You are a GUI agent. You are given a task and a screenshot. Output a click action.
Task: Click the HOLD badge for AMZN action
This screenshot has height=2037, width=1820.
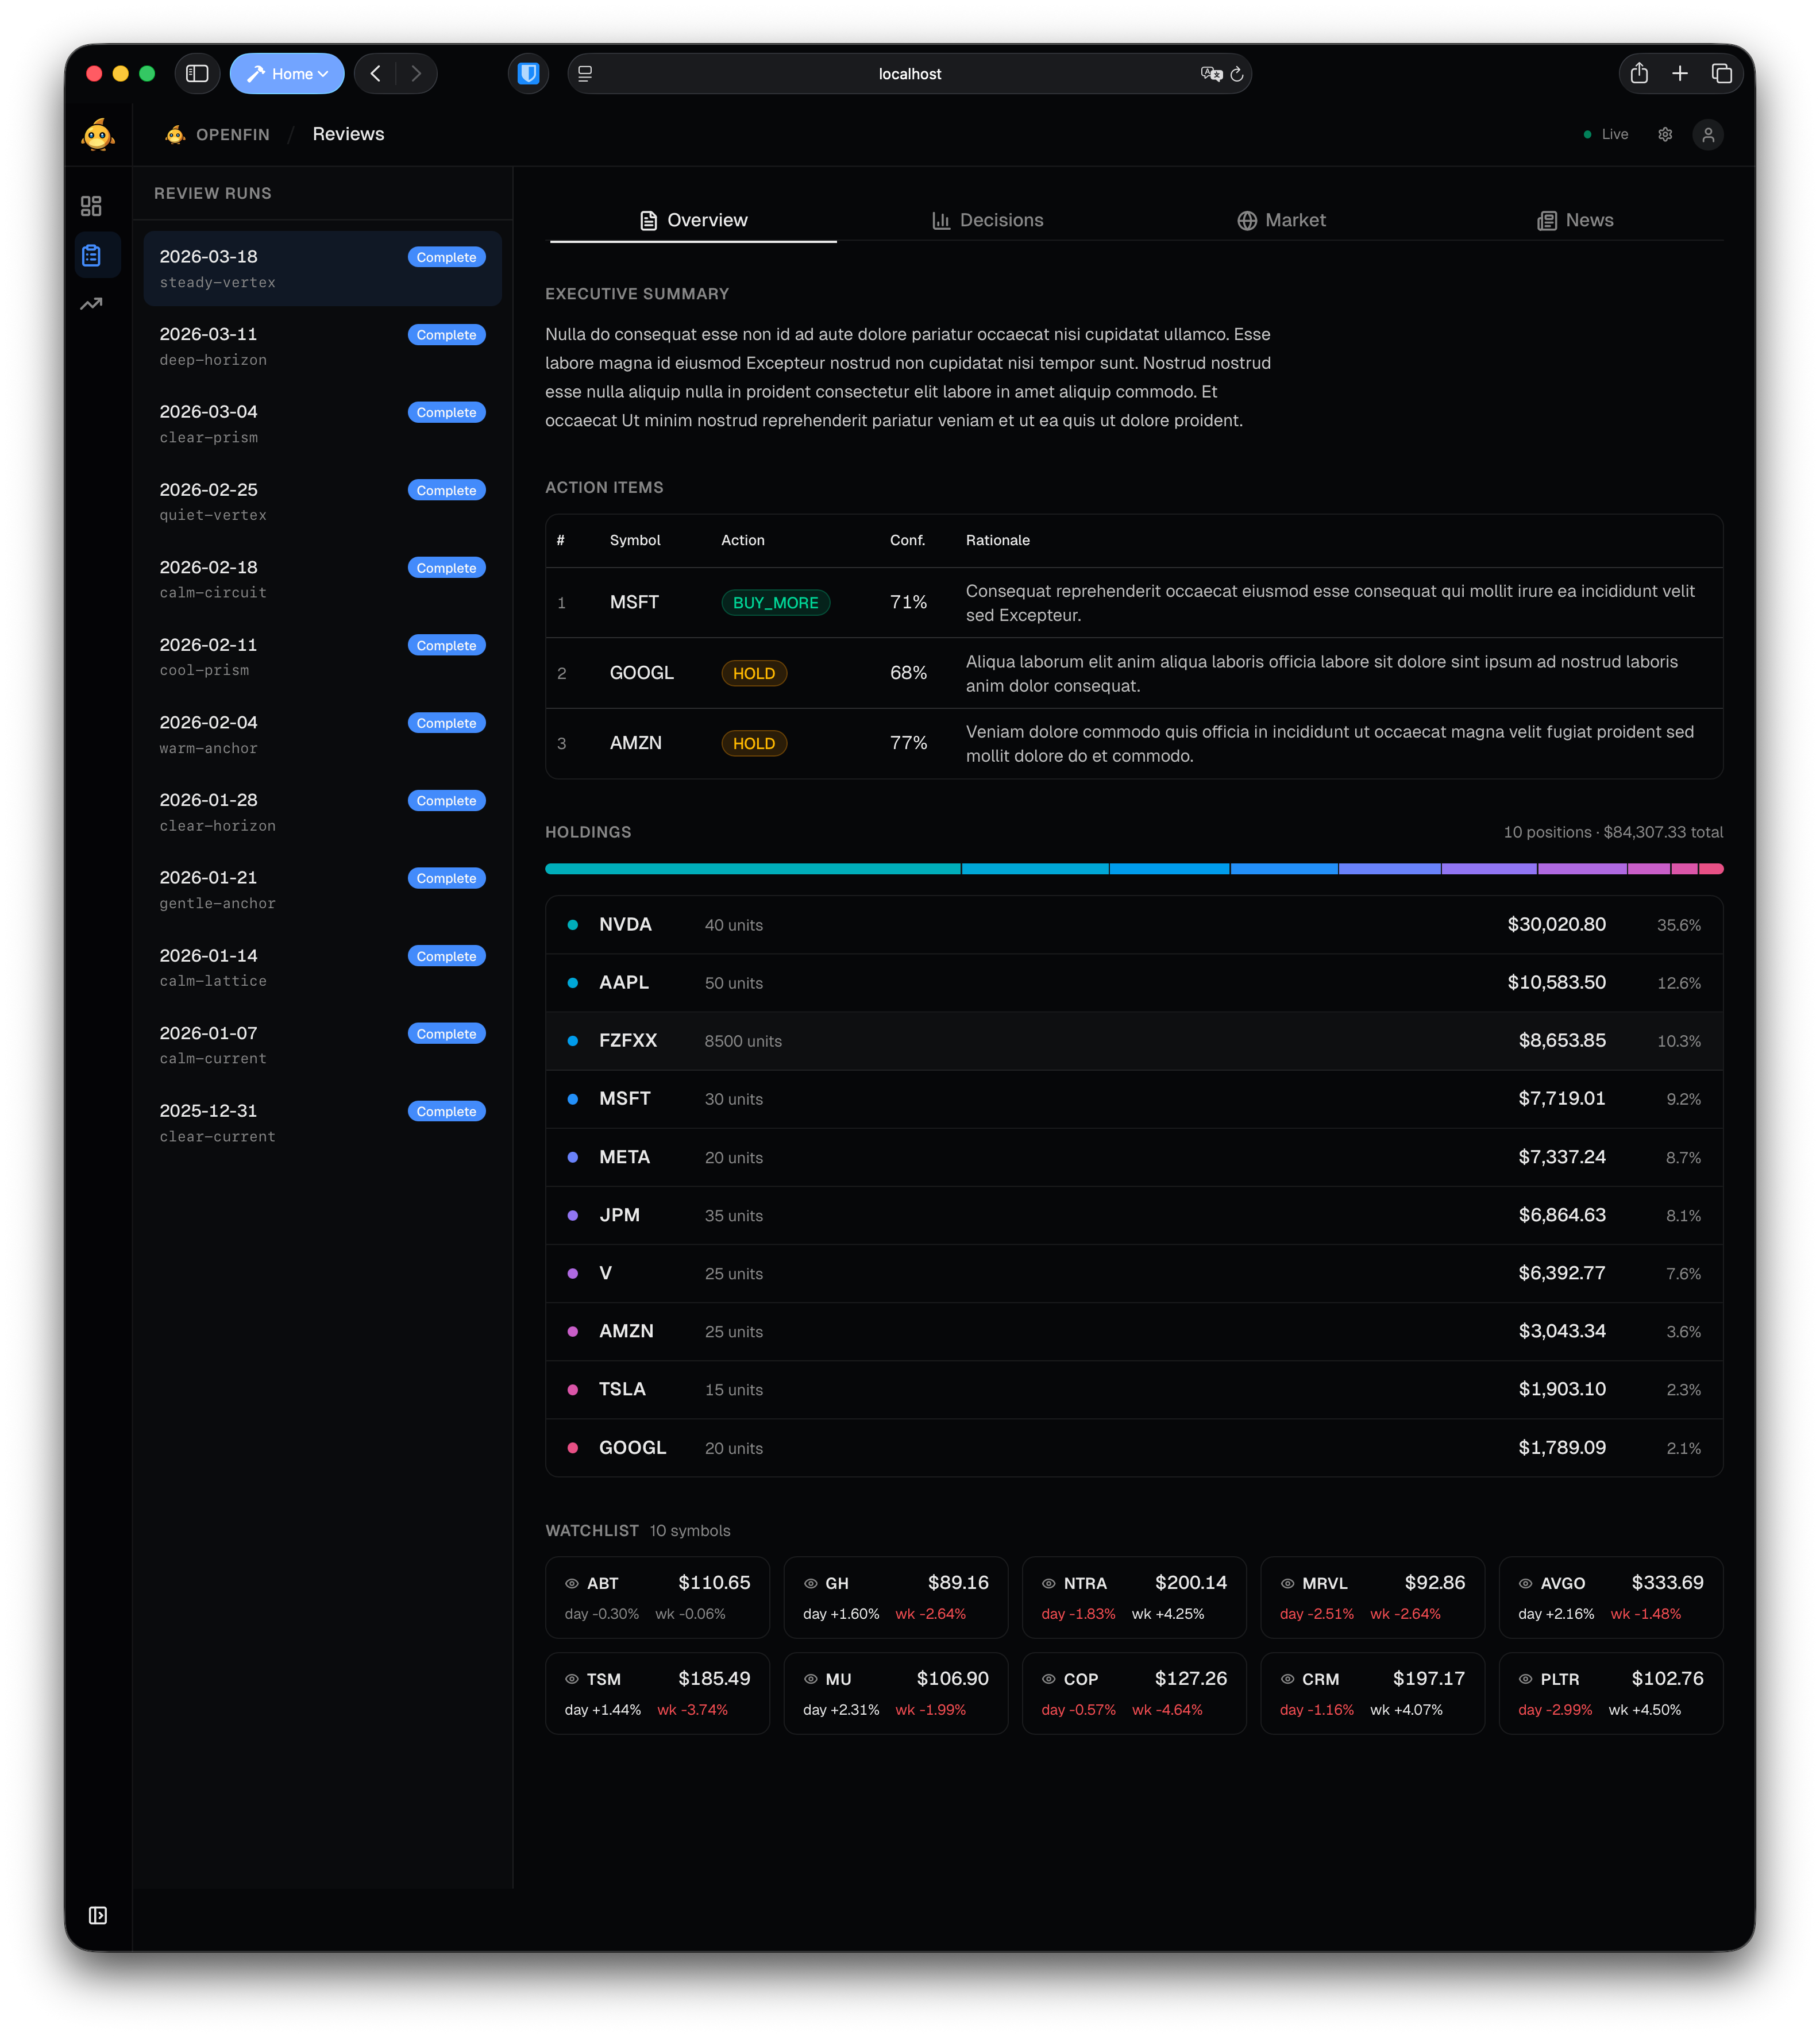[x=754, y=743]
